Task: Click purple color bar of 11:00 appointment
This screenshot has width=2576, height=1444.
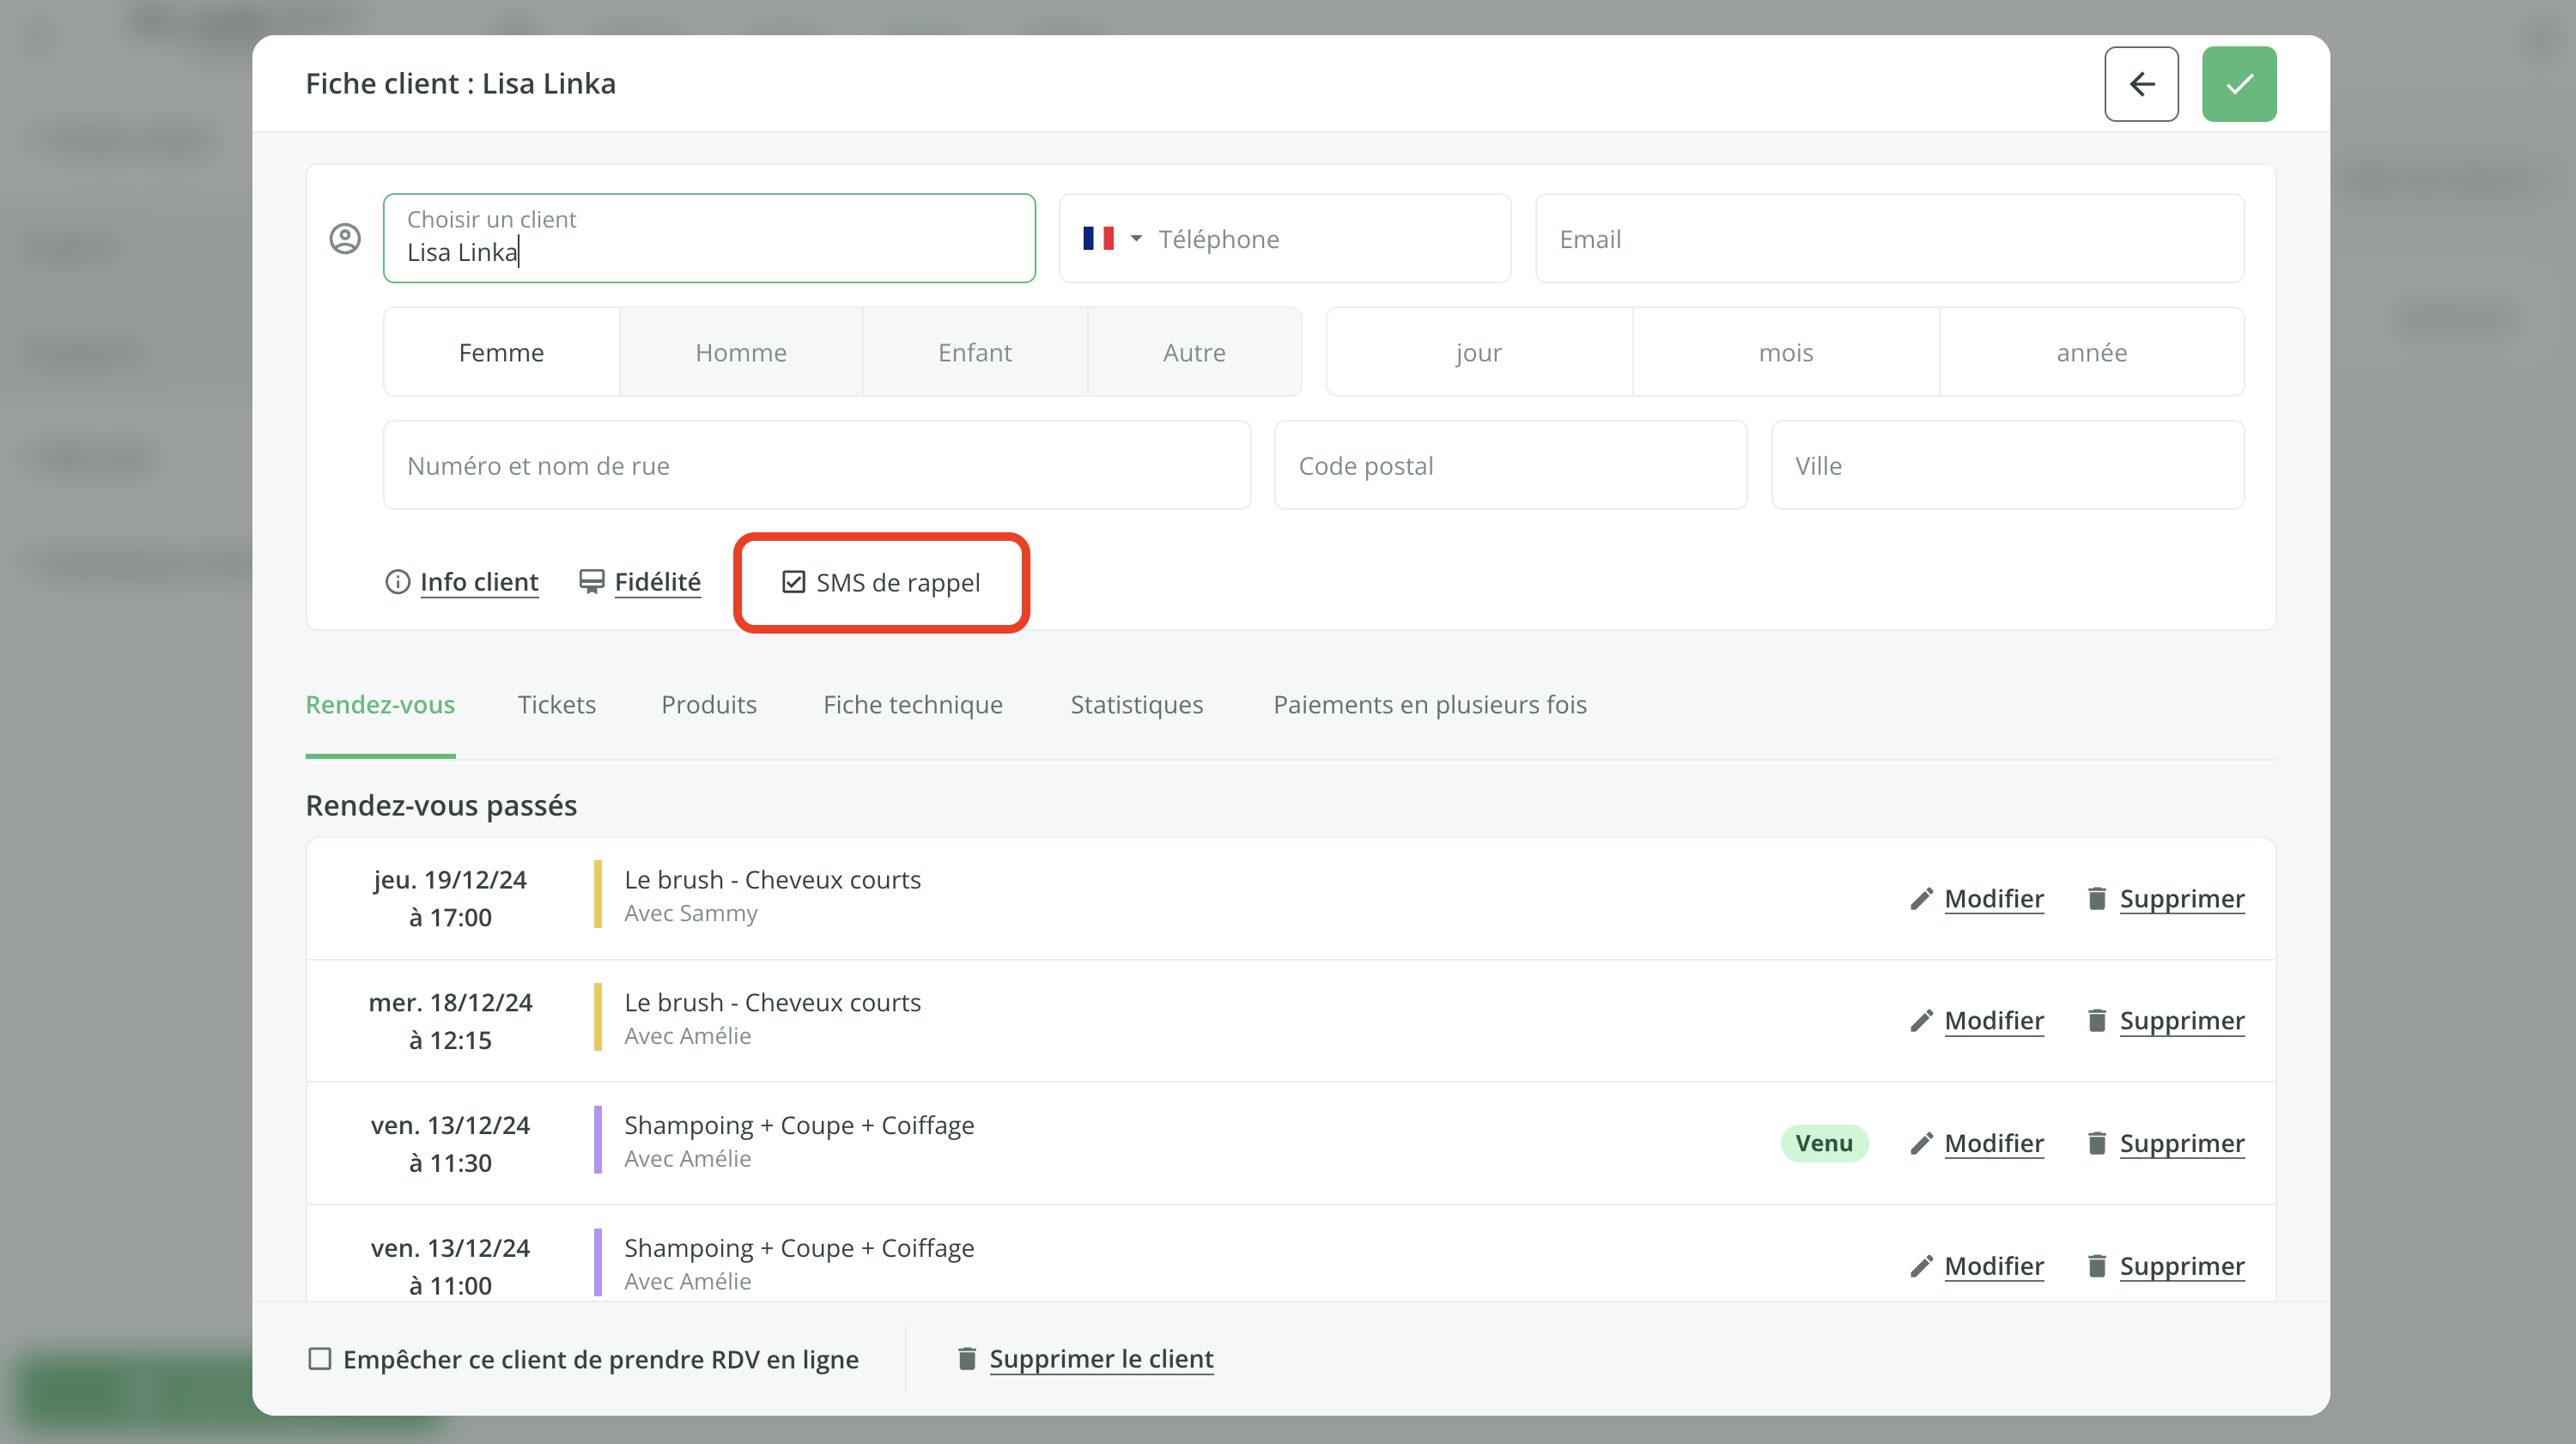Action: pyautogui.click(x=598, y=1263)
